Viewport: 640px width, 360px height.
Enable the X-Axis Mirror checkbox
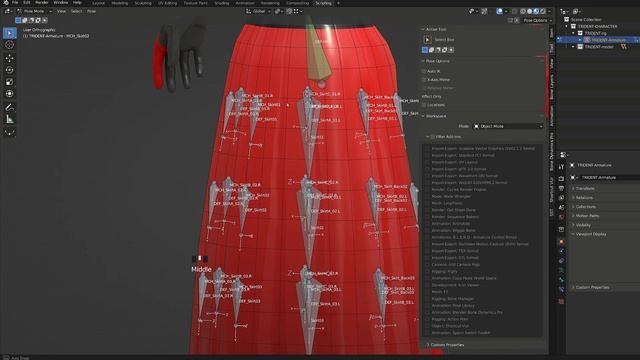click(x=424, y=80)
